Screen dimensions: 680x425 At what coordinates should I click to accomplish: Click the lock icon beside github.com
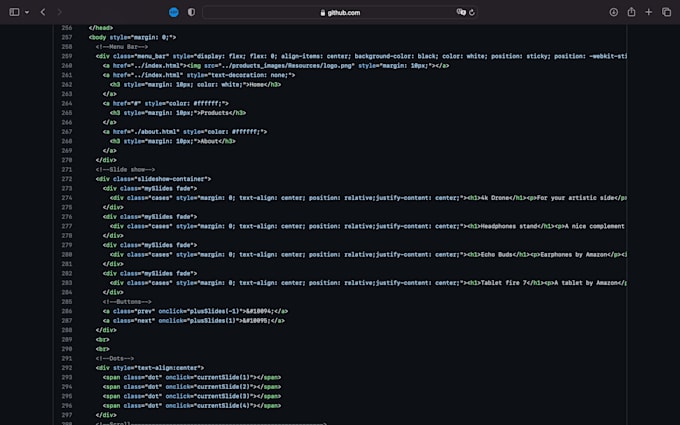pyautogui.click(x=323, y=13)
